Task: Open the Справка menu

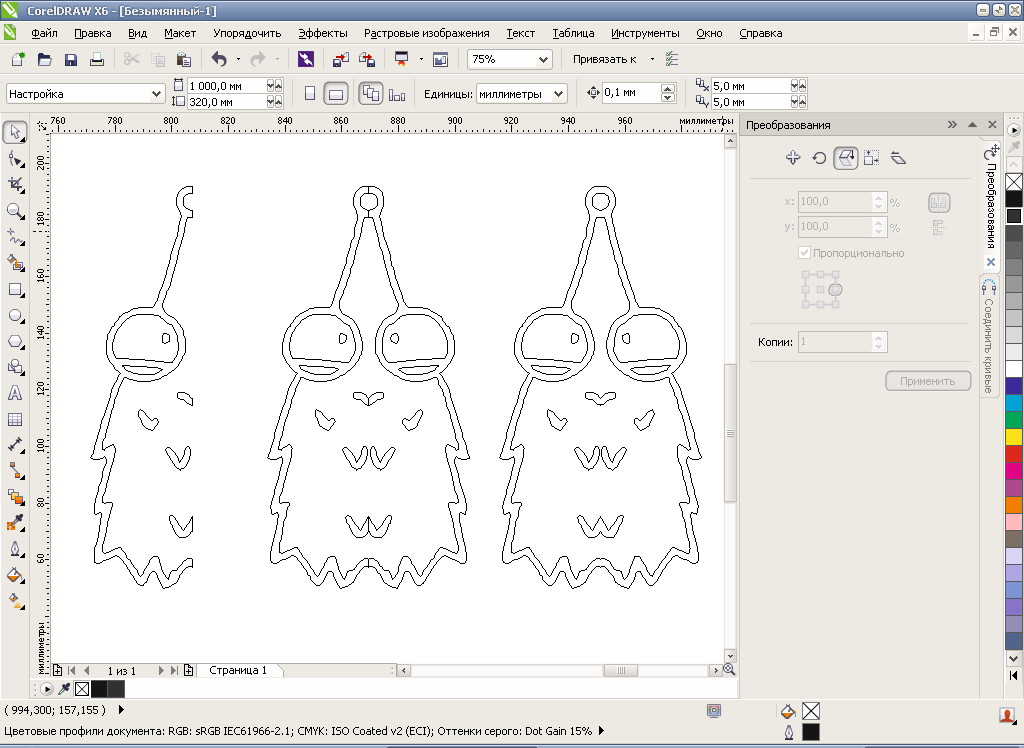Action: coord(761,33)
